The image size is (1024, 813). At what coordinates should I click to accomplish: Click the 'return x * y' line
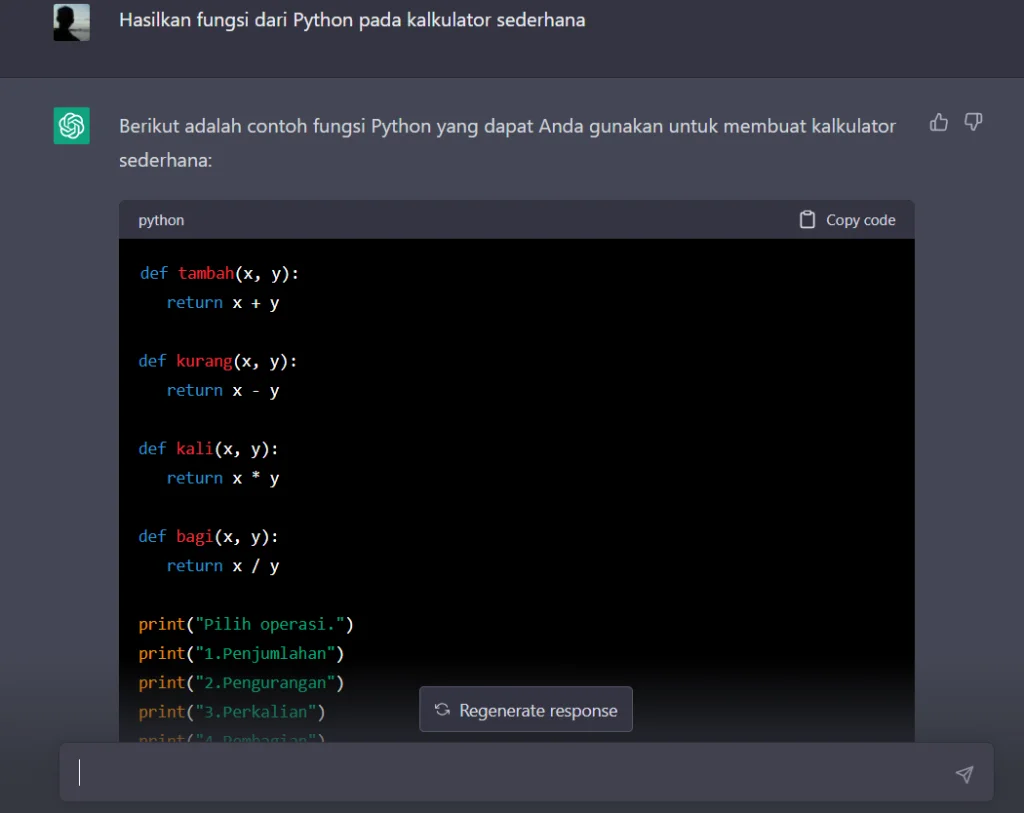pyautogui.click(x=223, y=477)
